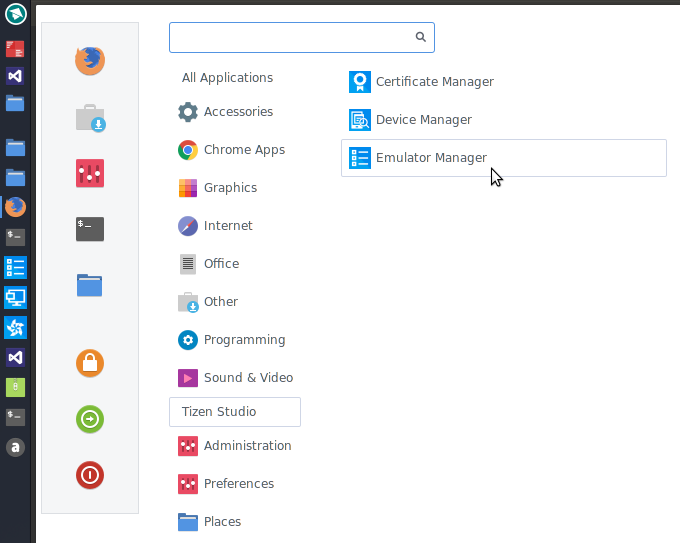Click the red Shut Down power icon
680x543 pixels.
pos(90,475)
